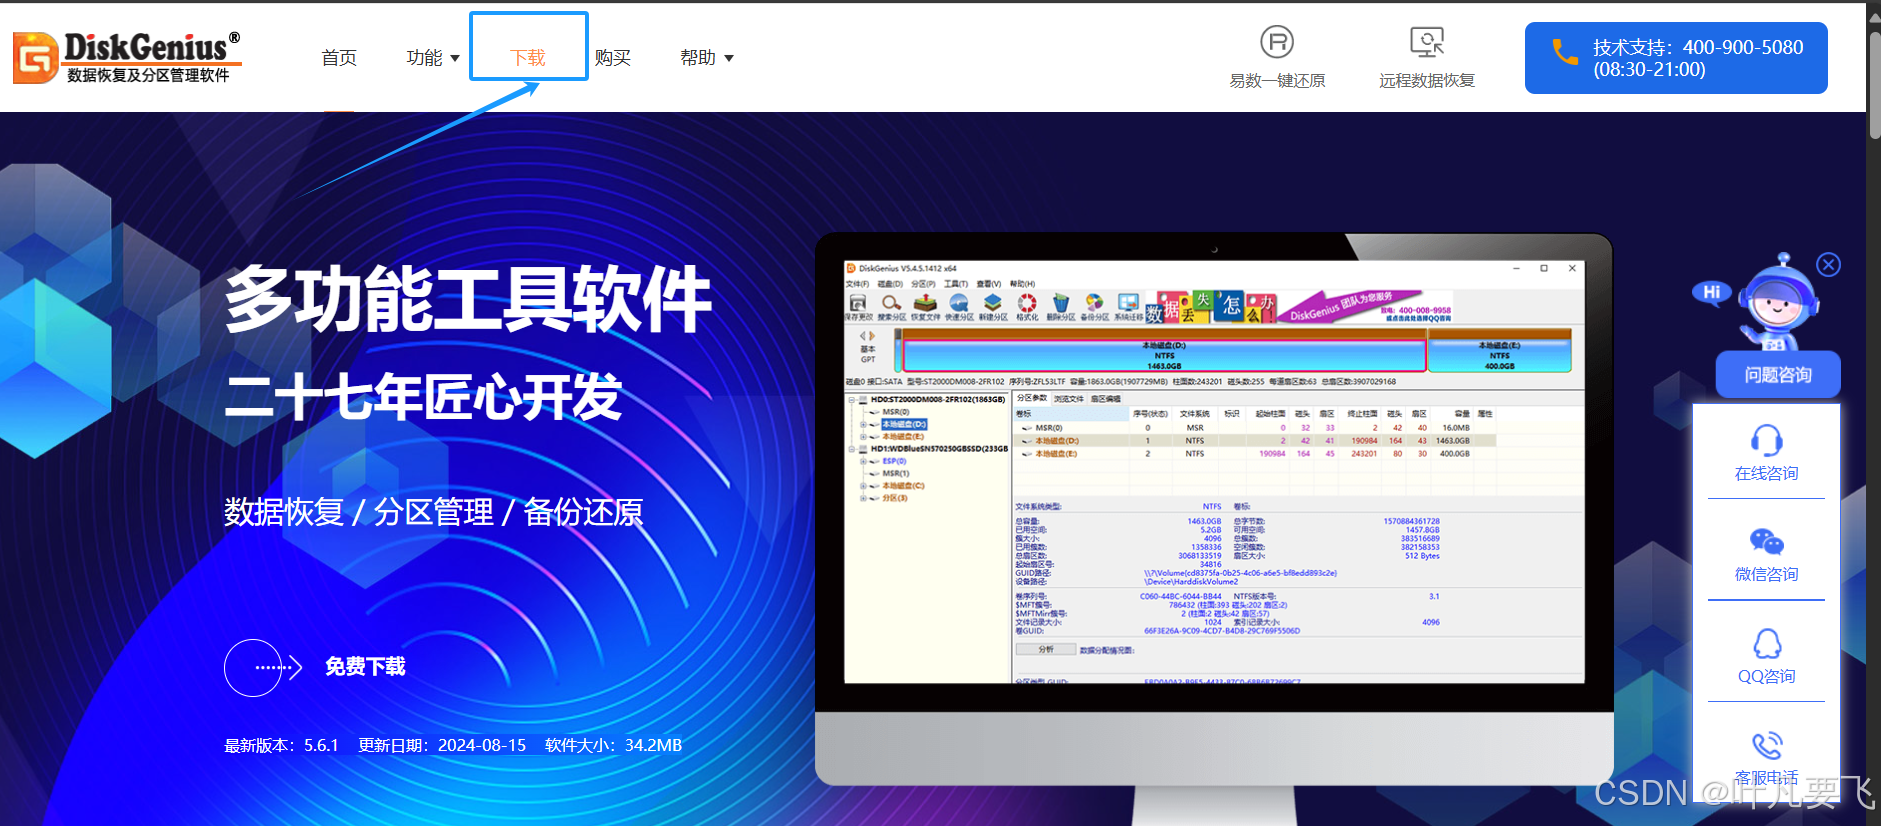The height and width of the screenshot is (826, 1881).
Task: Click the next-disk arrow above 基本 GPT
Action: click(x=872, y=336)
